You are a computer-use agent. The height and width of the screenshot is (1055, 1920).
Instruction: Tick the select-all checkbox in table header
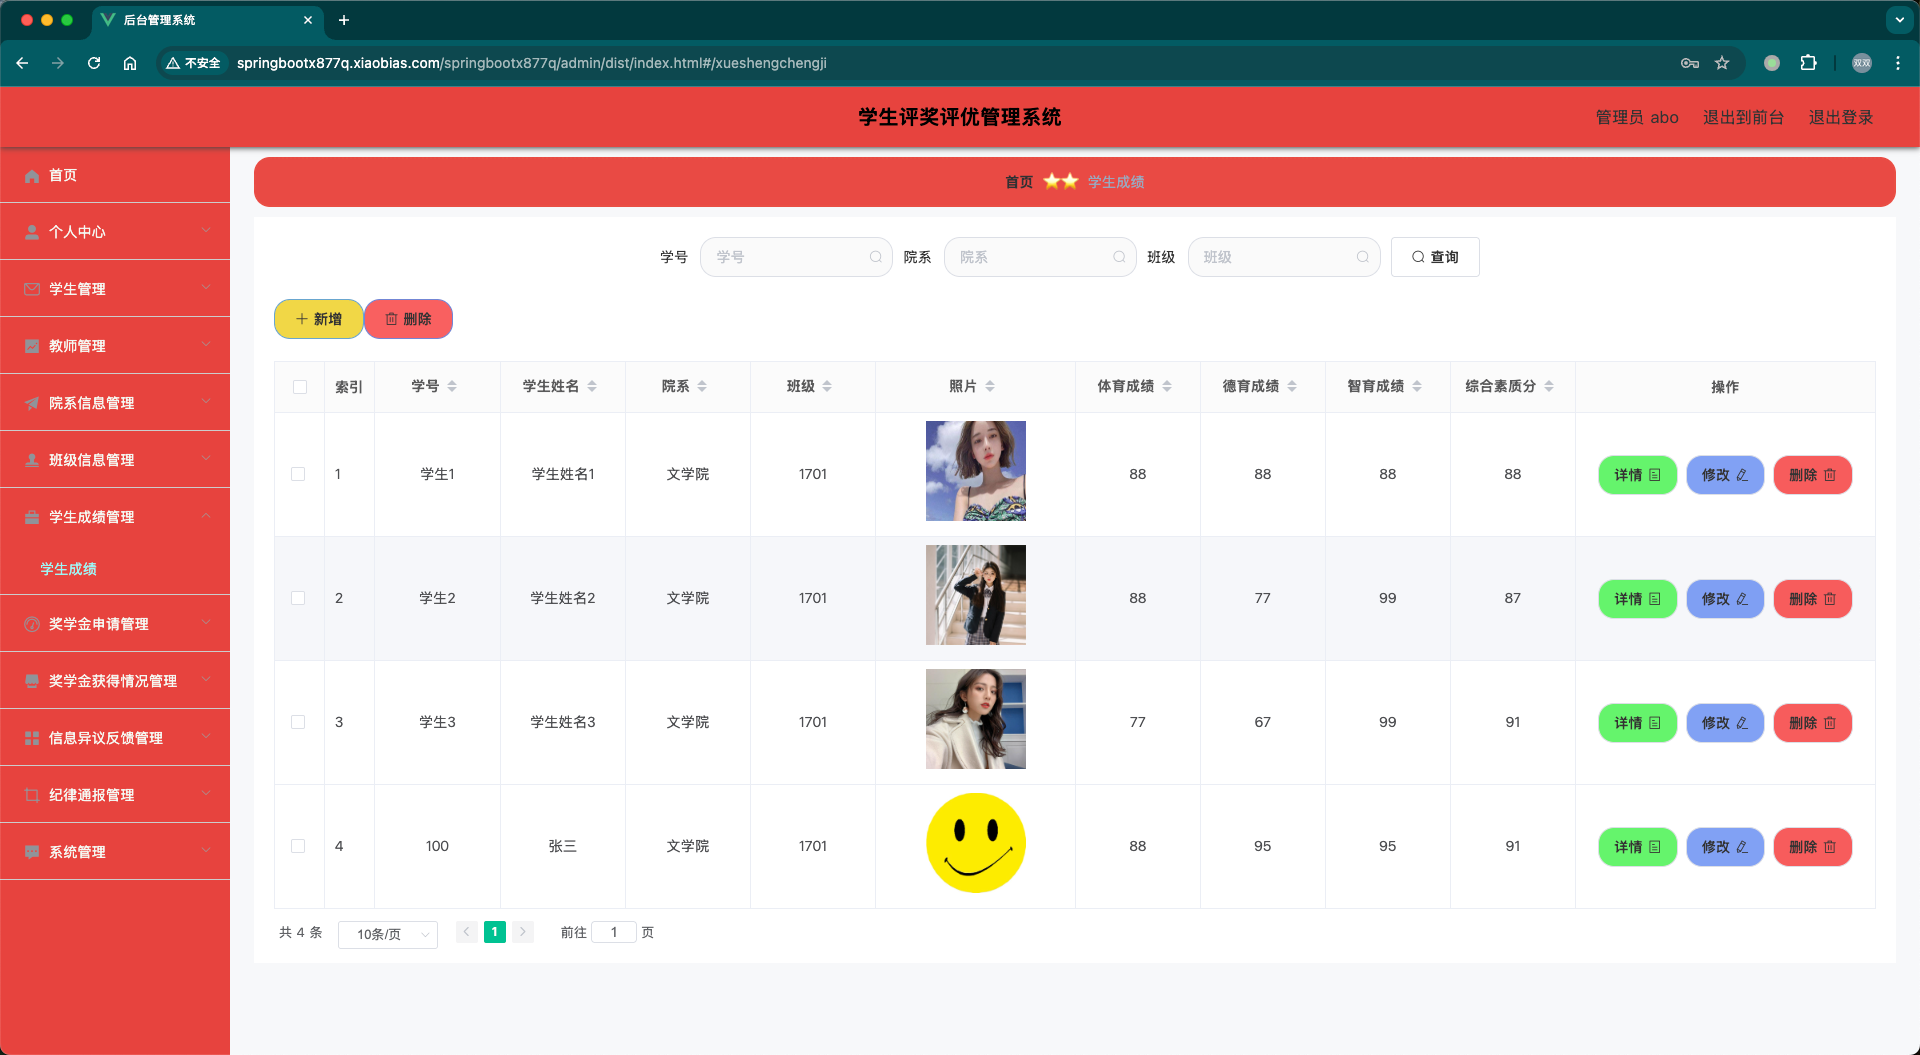(300, 387)
